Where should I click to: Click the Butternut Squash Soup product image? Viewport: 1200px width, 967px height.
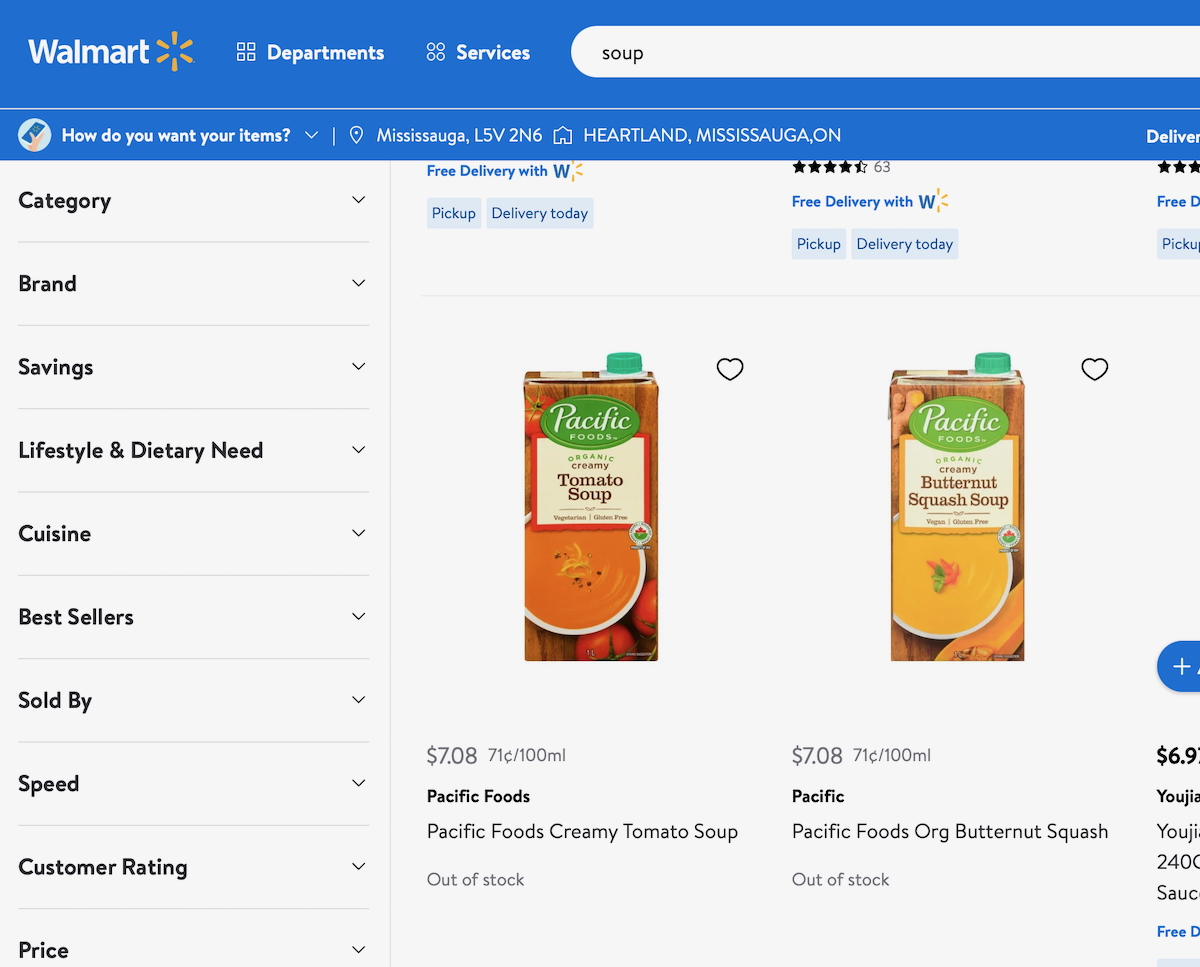click(x=956, y=507)
